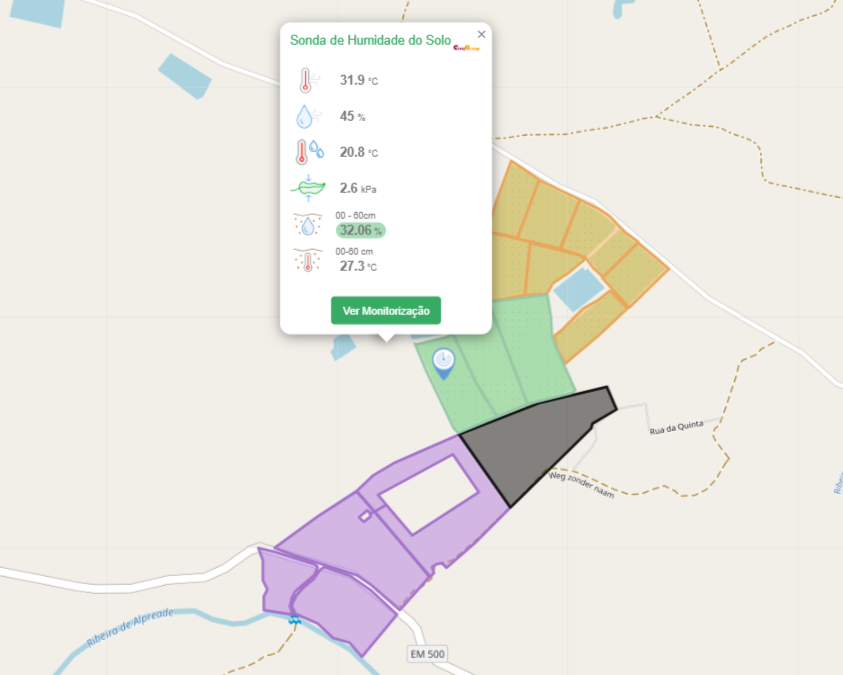
Task: Click the dew point thermometer-droplets icon
Action: coord(307,152)
